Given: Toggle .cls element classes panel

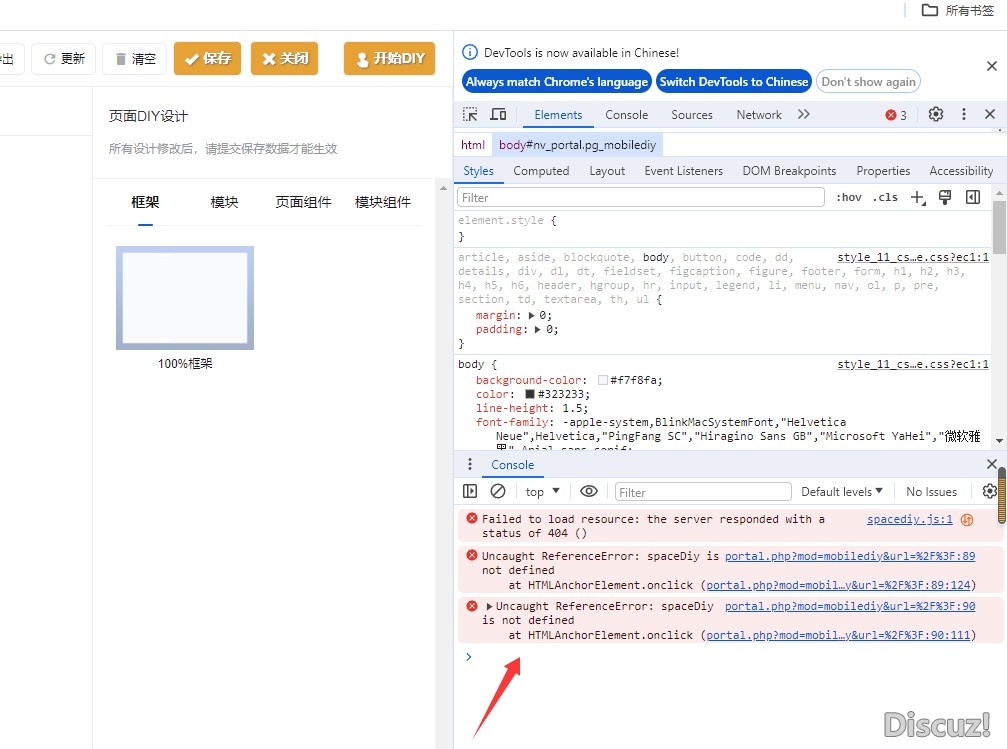Looking at the screenshot, I should [885, 197].
